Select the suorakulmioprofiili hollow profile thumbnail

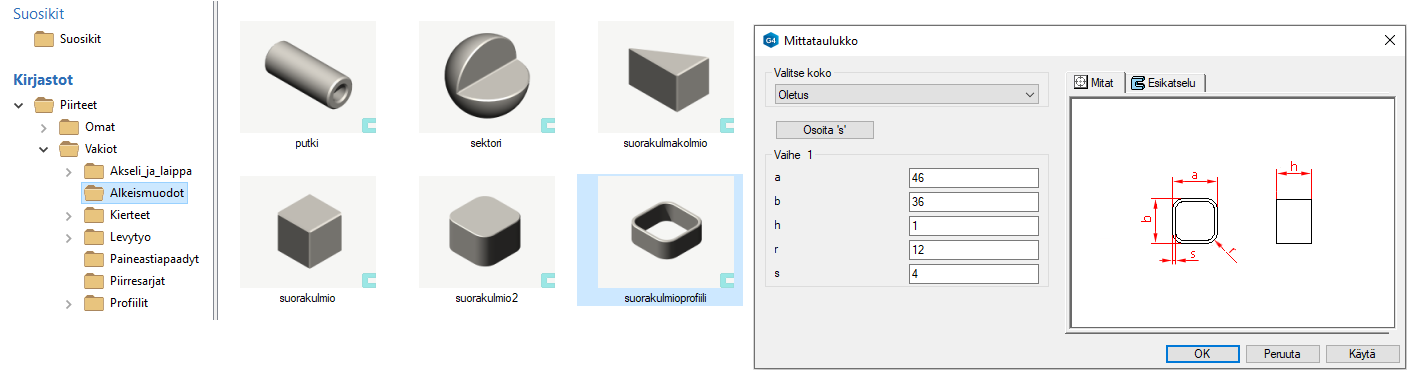665,232
